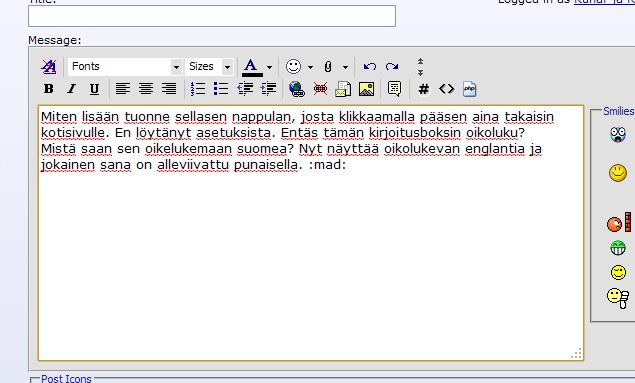The image size is (635, 383).
Task: Click the Insert Email Link icon
Action: [343, 89]
